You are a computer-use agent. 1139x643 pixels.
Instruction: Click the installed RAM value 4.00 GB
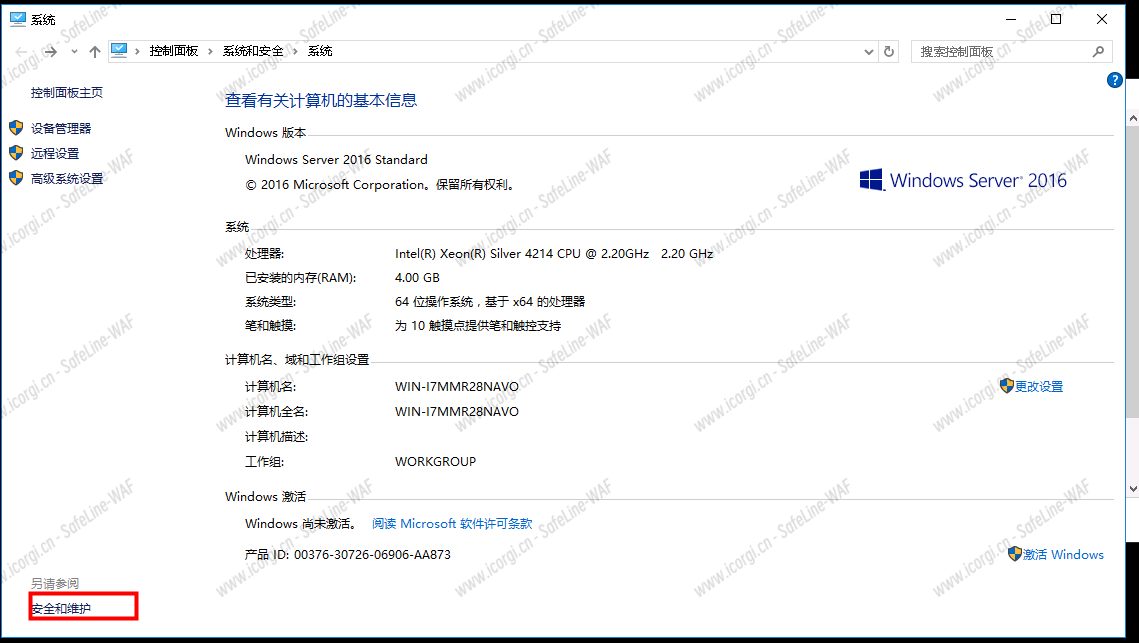(x=417, y=278)
